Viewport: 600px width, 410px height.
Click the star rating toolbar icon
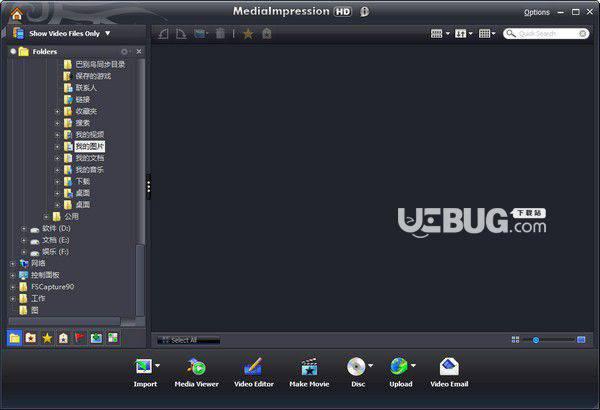(x=248, y=34)
